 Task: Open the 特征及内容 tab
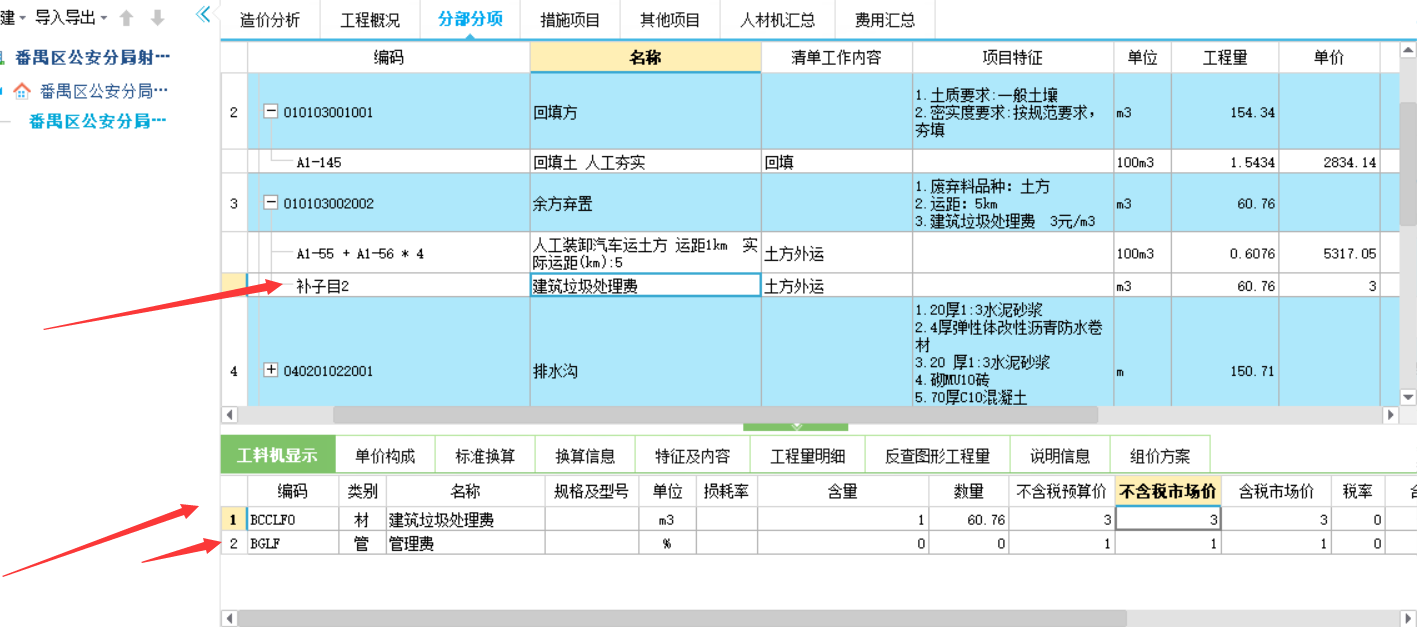point(692,456)
